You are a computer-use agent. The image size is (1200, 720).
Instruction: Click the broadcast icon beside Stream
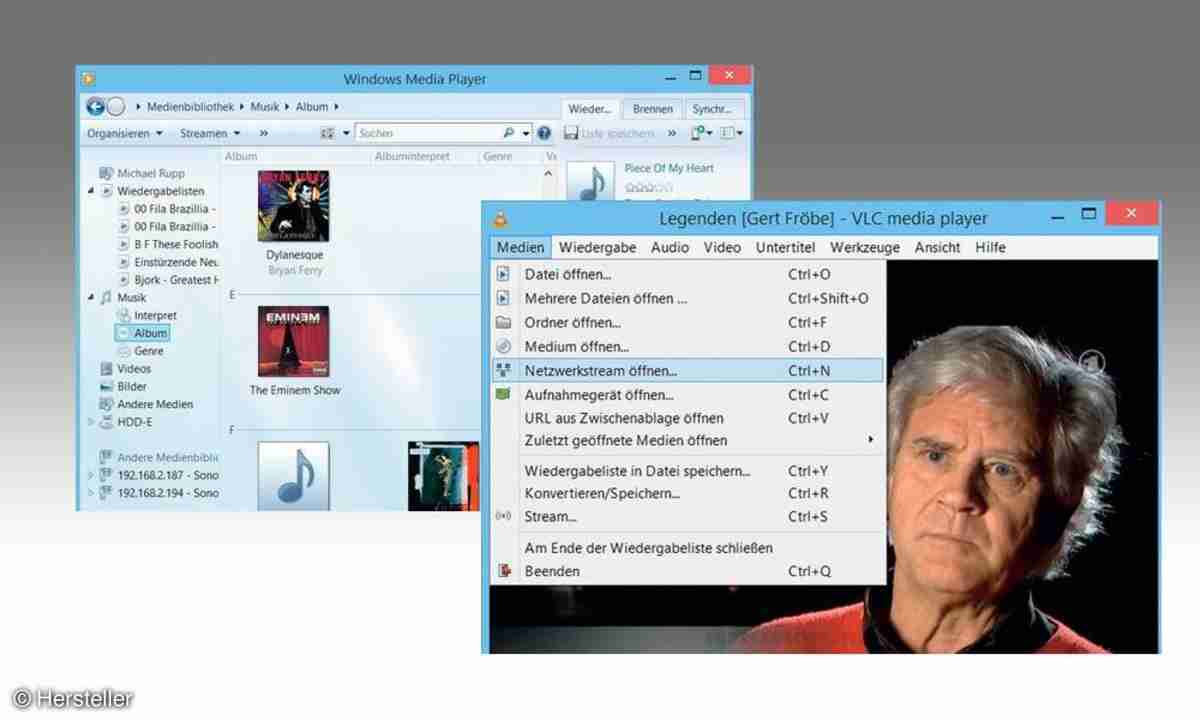tap(504, 516)
